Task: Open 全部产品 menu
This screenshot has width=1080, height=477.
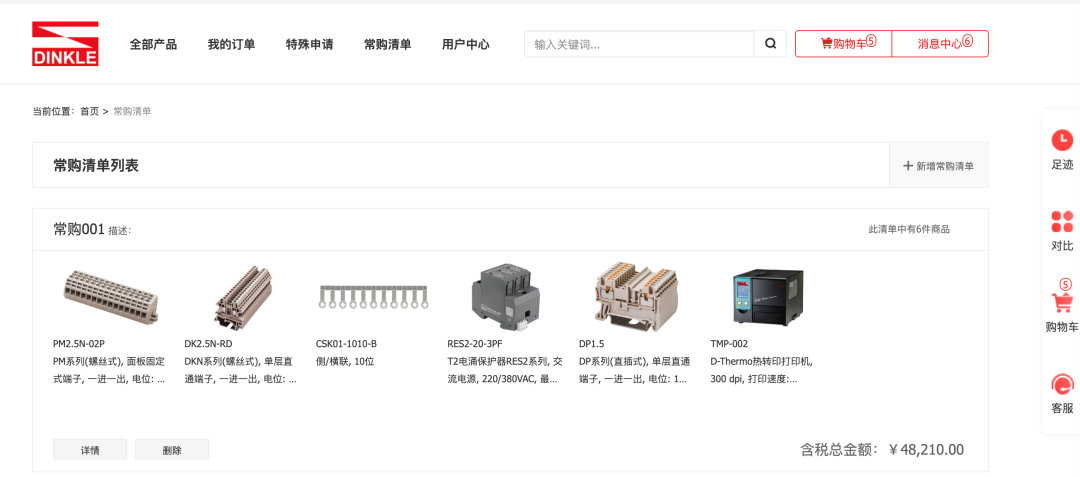Action: tap(153, 45)
